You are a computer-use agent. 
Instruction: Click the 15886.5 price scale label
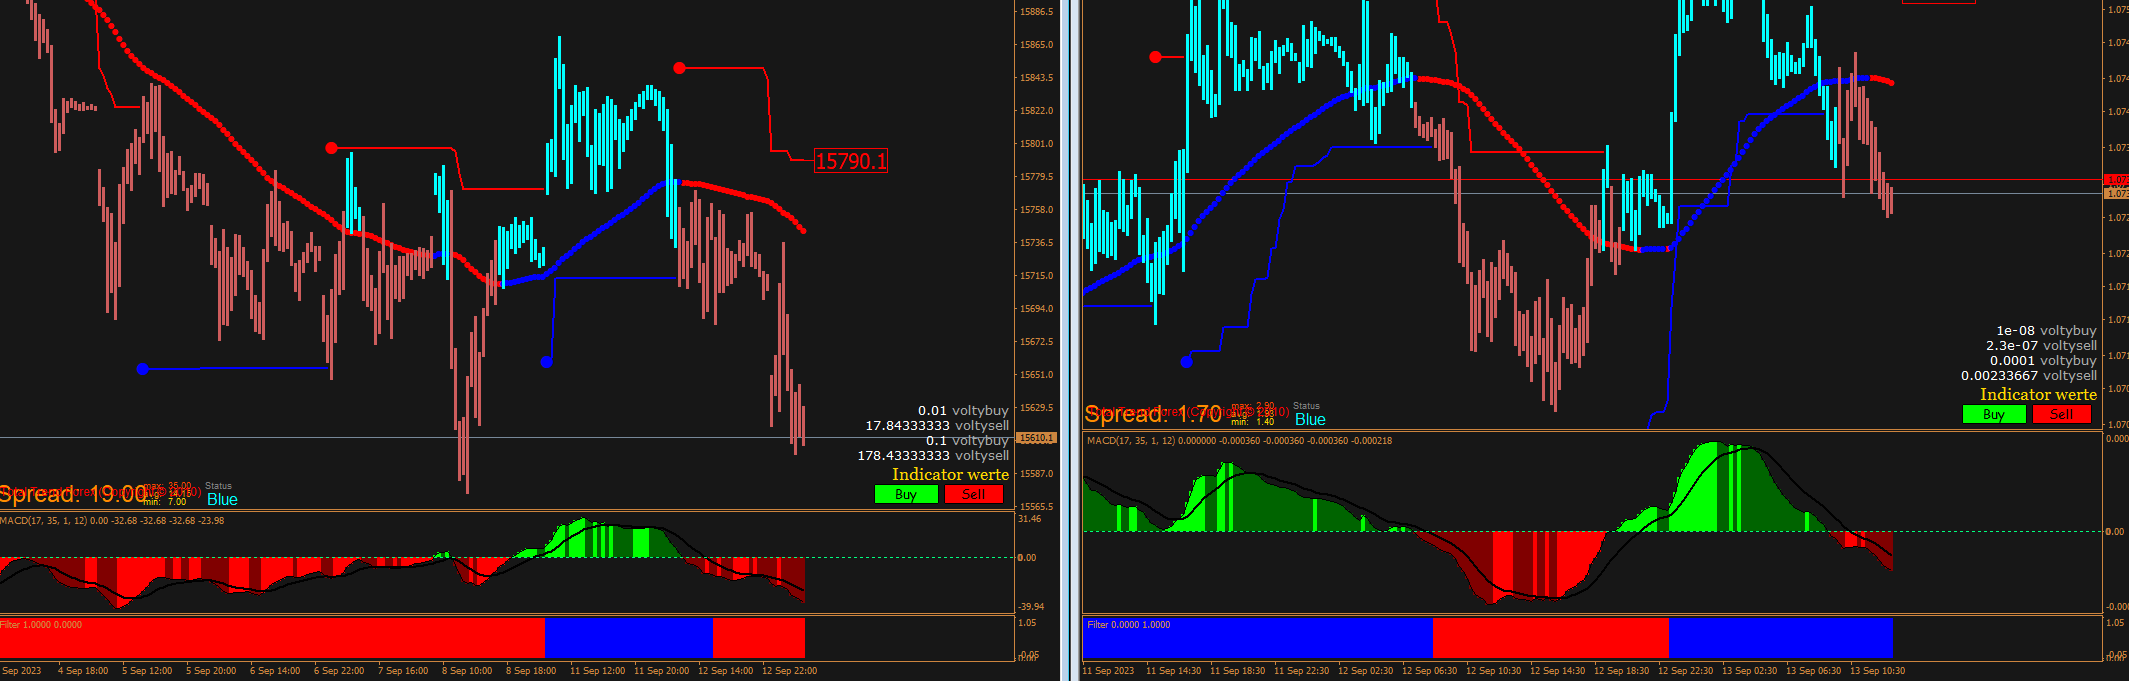(x=1036, y=12)
